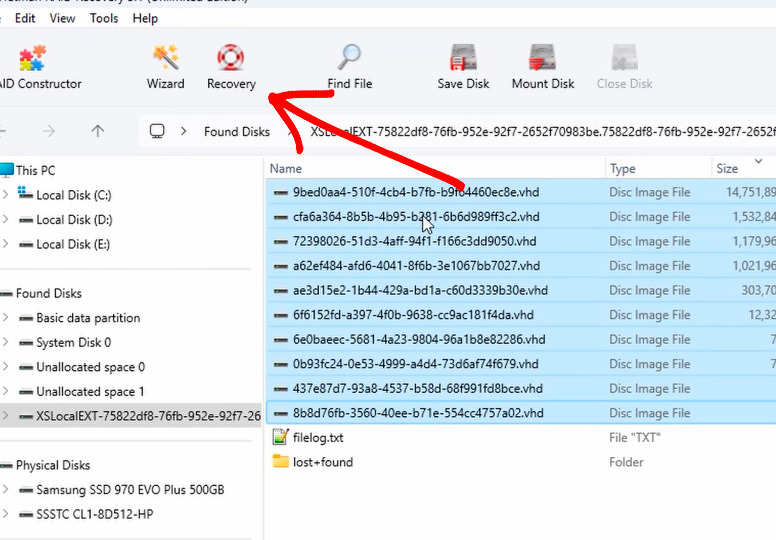Click disk icon of 9bed0aa4 vhd file
Viewport: 776px width, 540px height.
[281, 193]
